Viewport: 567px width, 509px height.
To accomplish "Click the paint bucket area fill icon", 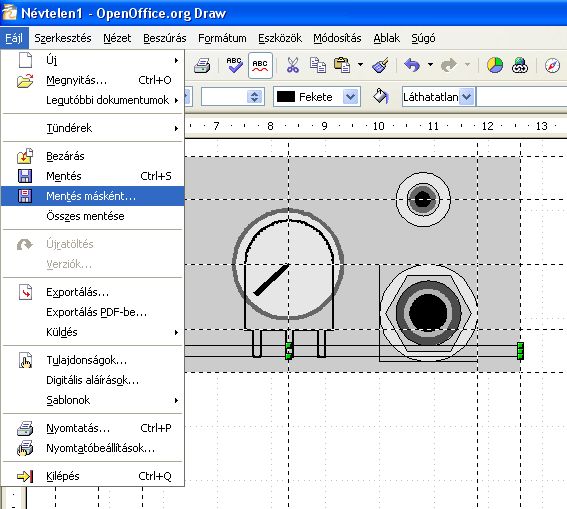I will [x=381, y=97].
